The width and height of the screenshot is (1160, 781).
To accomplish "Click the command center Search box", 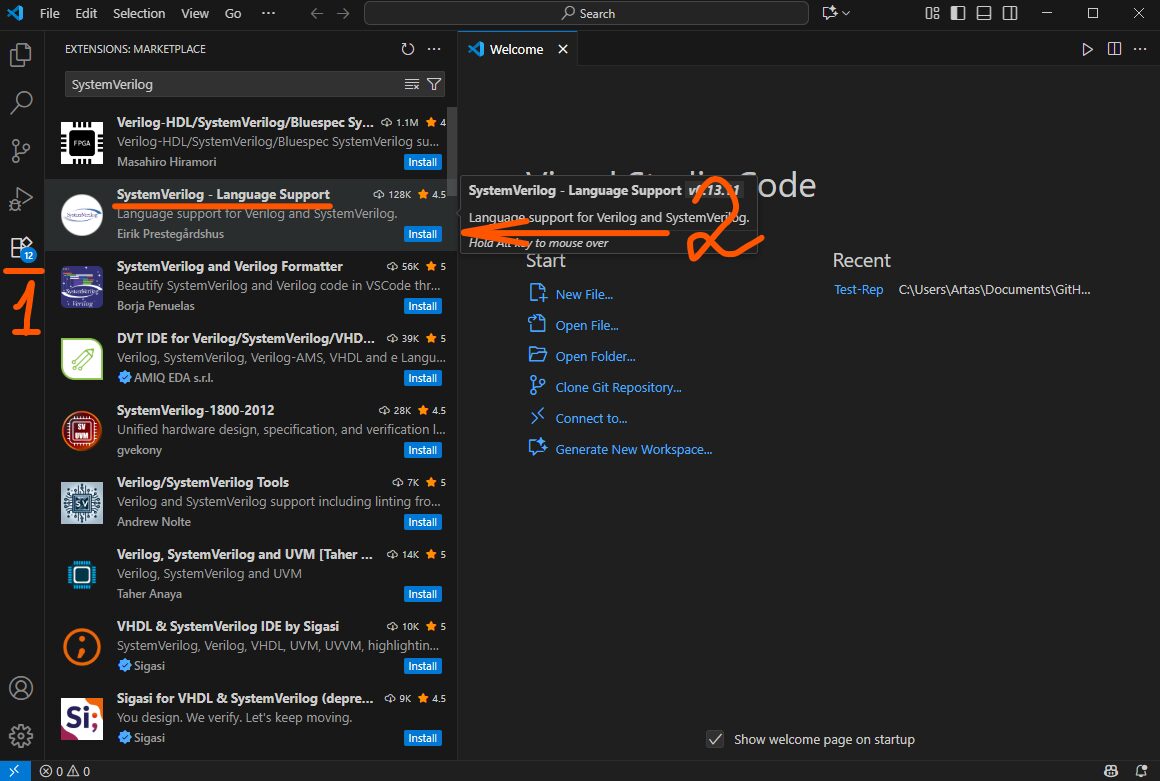I will coord(586,13).
